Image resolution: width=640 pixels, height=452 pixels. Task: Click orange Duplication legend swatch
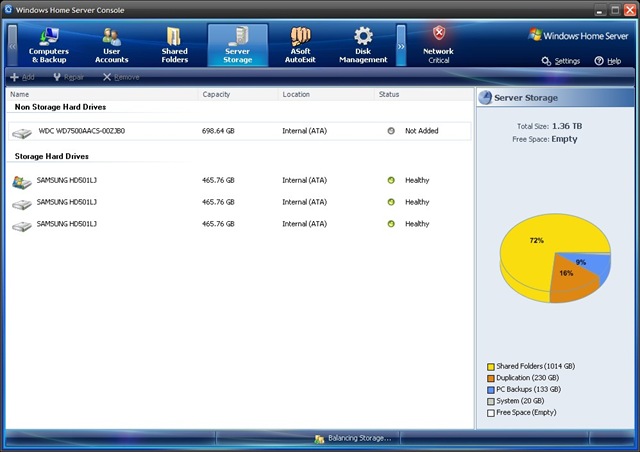(x=491, y=378)
